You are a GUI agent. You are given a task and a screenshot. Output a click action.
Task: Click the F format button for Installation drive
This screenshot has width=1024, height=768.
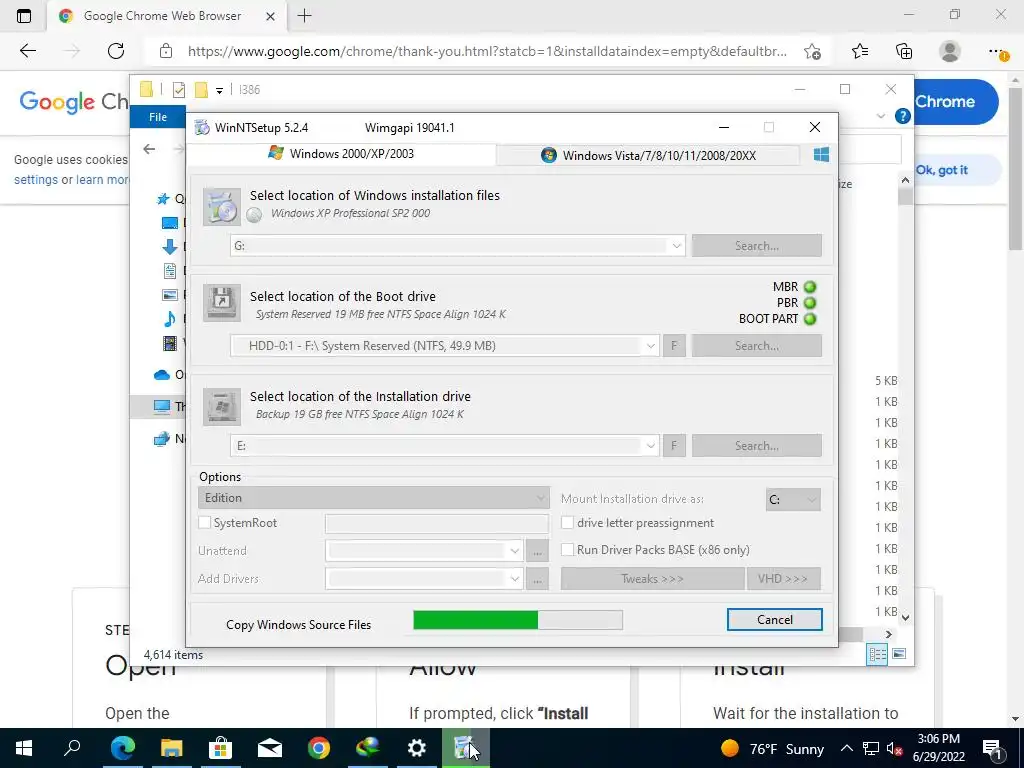pyautogui.click(x=675, y=446)
